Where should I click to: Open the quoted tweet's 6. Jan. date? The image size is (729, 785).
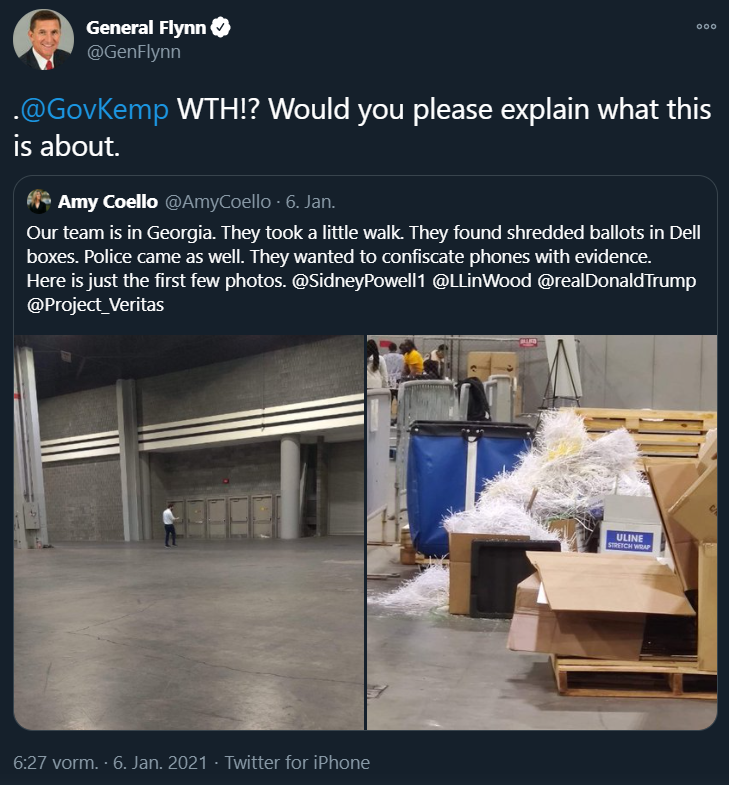click(310, 202)
